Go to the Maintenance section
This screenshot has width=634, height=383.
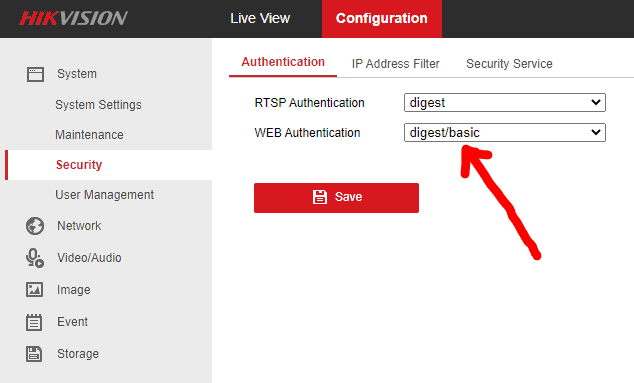89,135
